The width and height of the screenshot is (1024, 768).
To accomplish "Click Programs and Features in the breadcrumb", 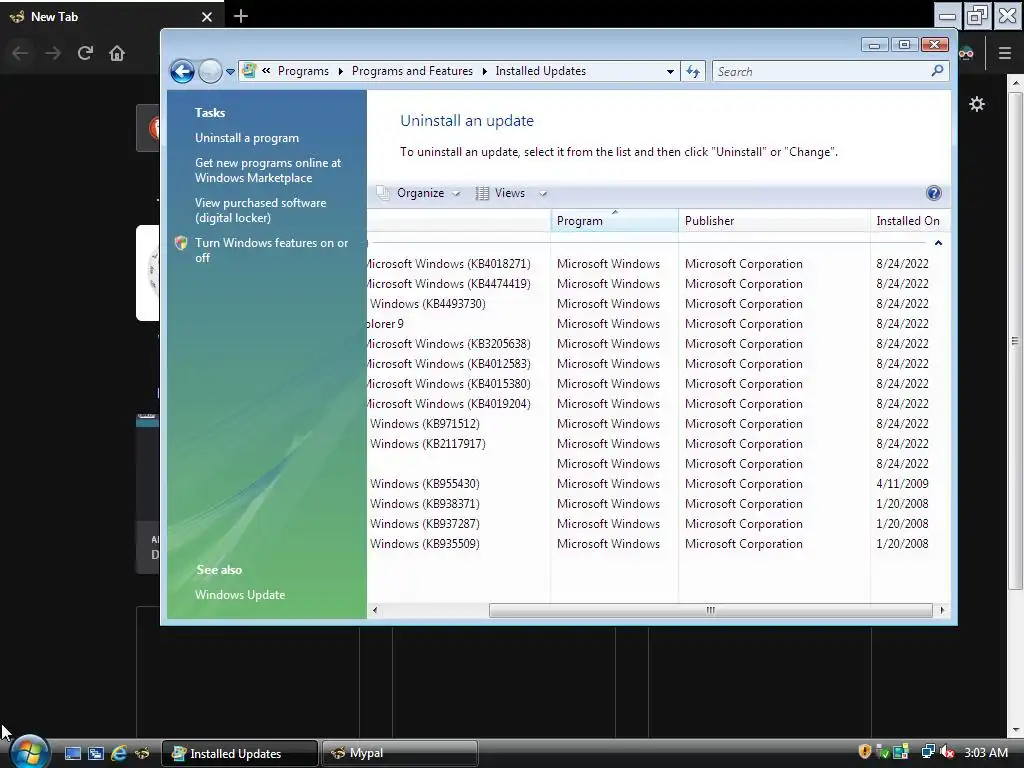I will point(412,71).
